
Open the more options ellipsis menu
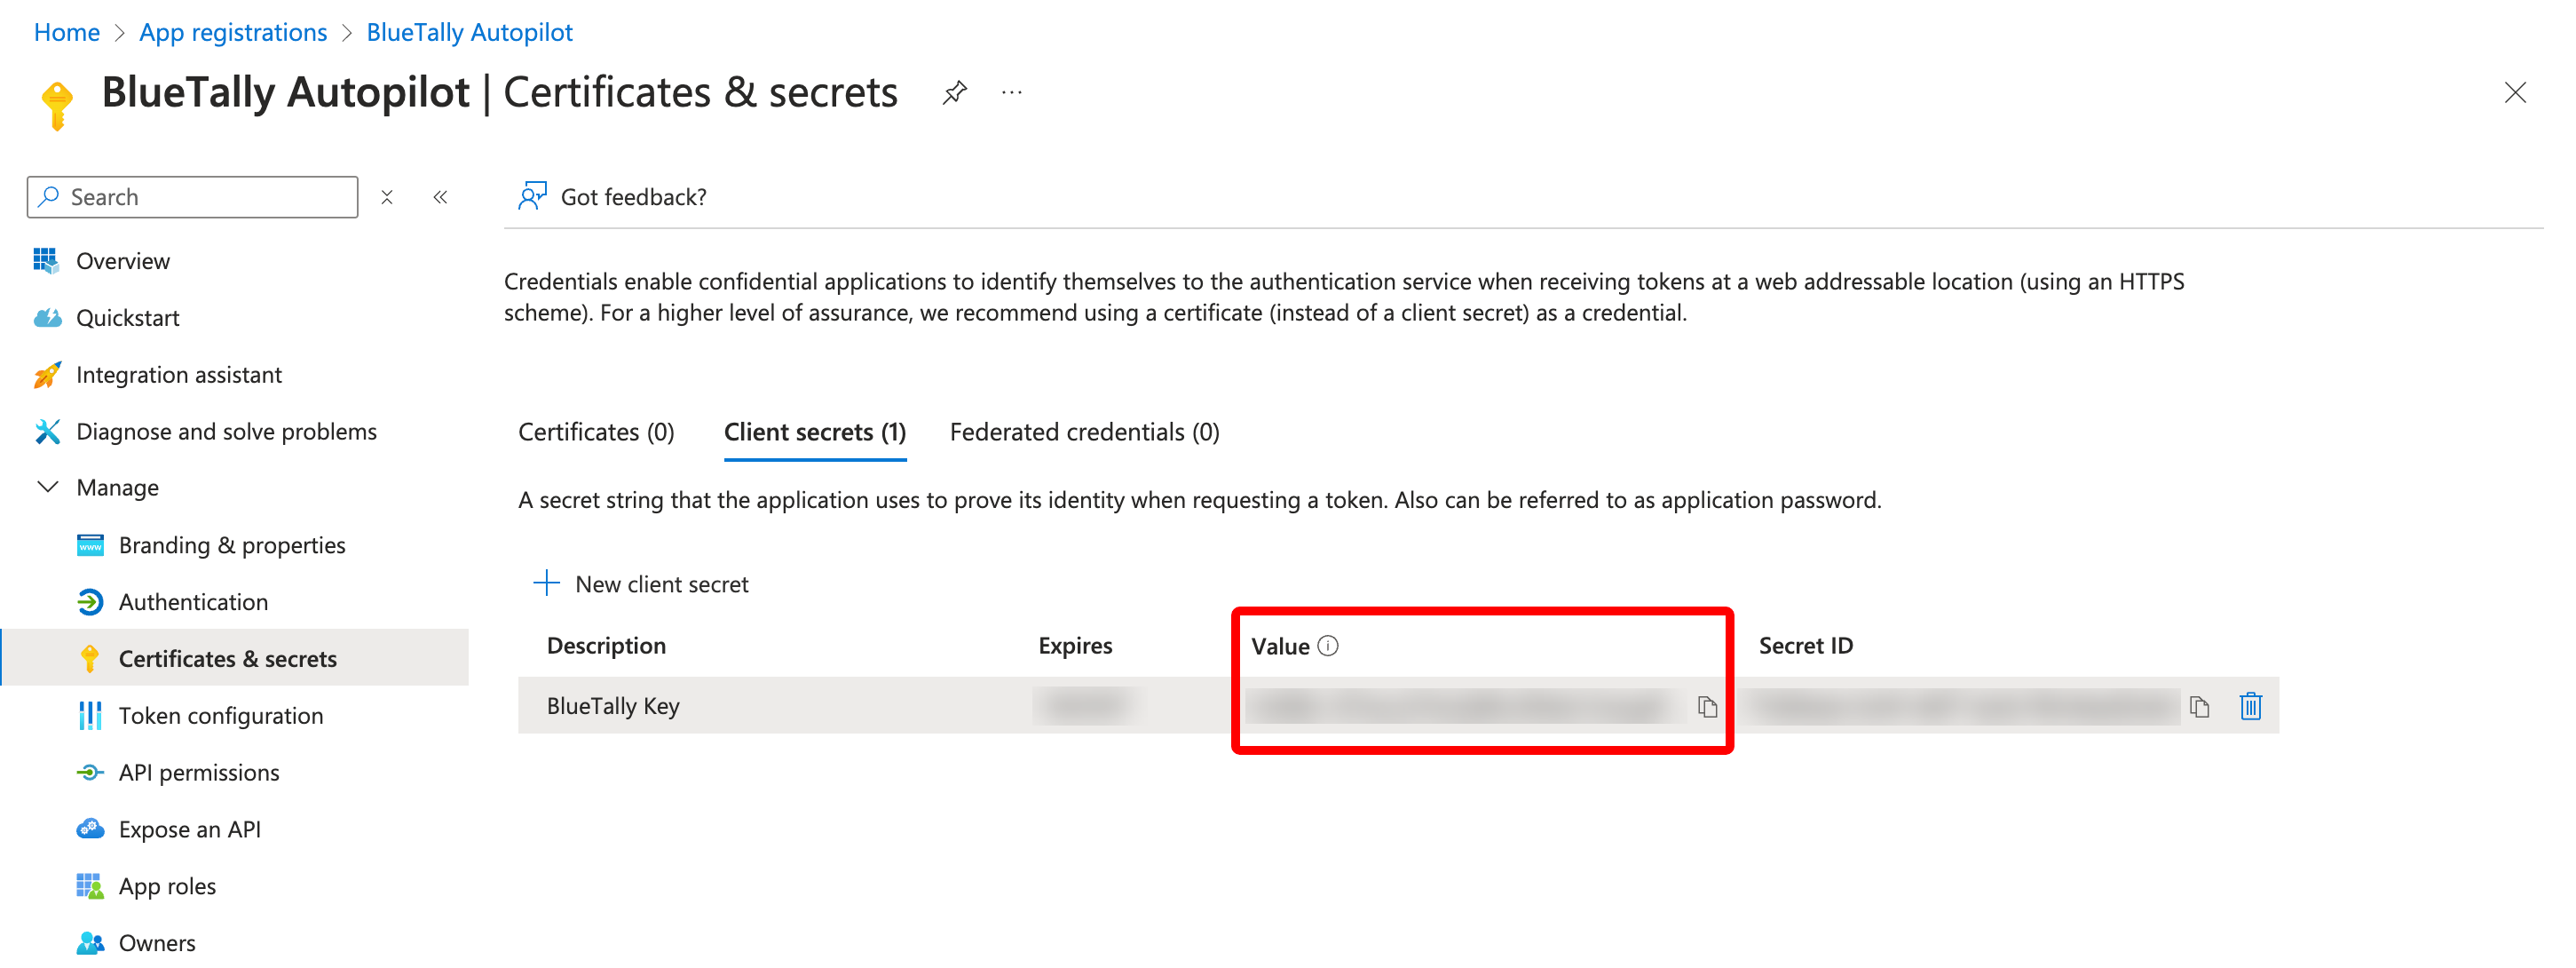[1012, 93]
